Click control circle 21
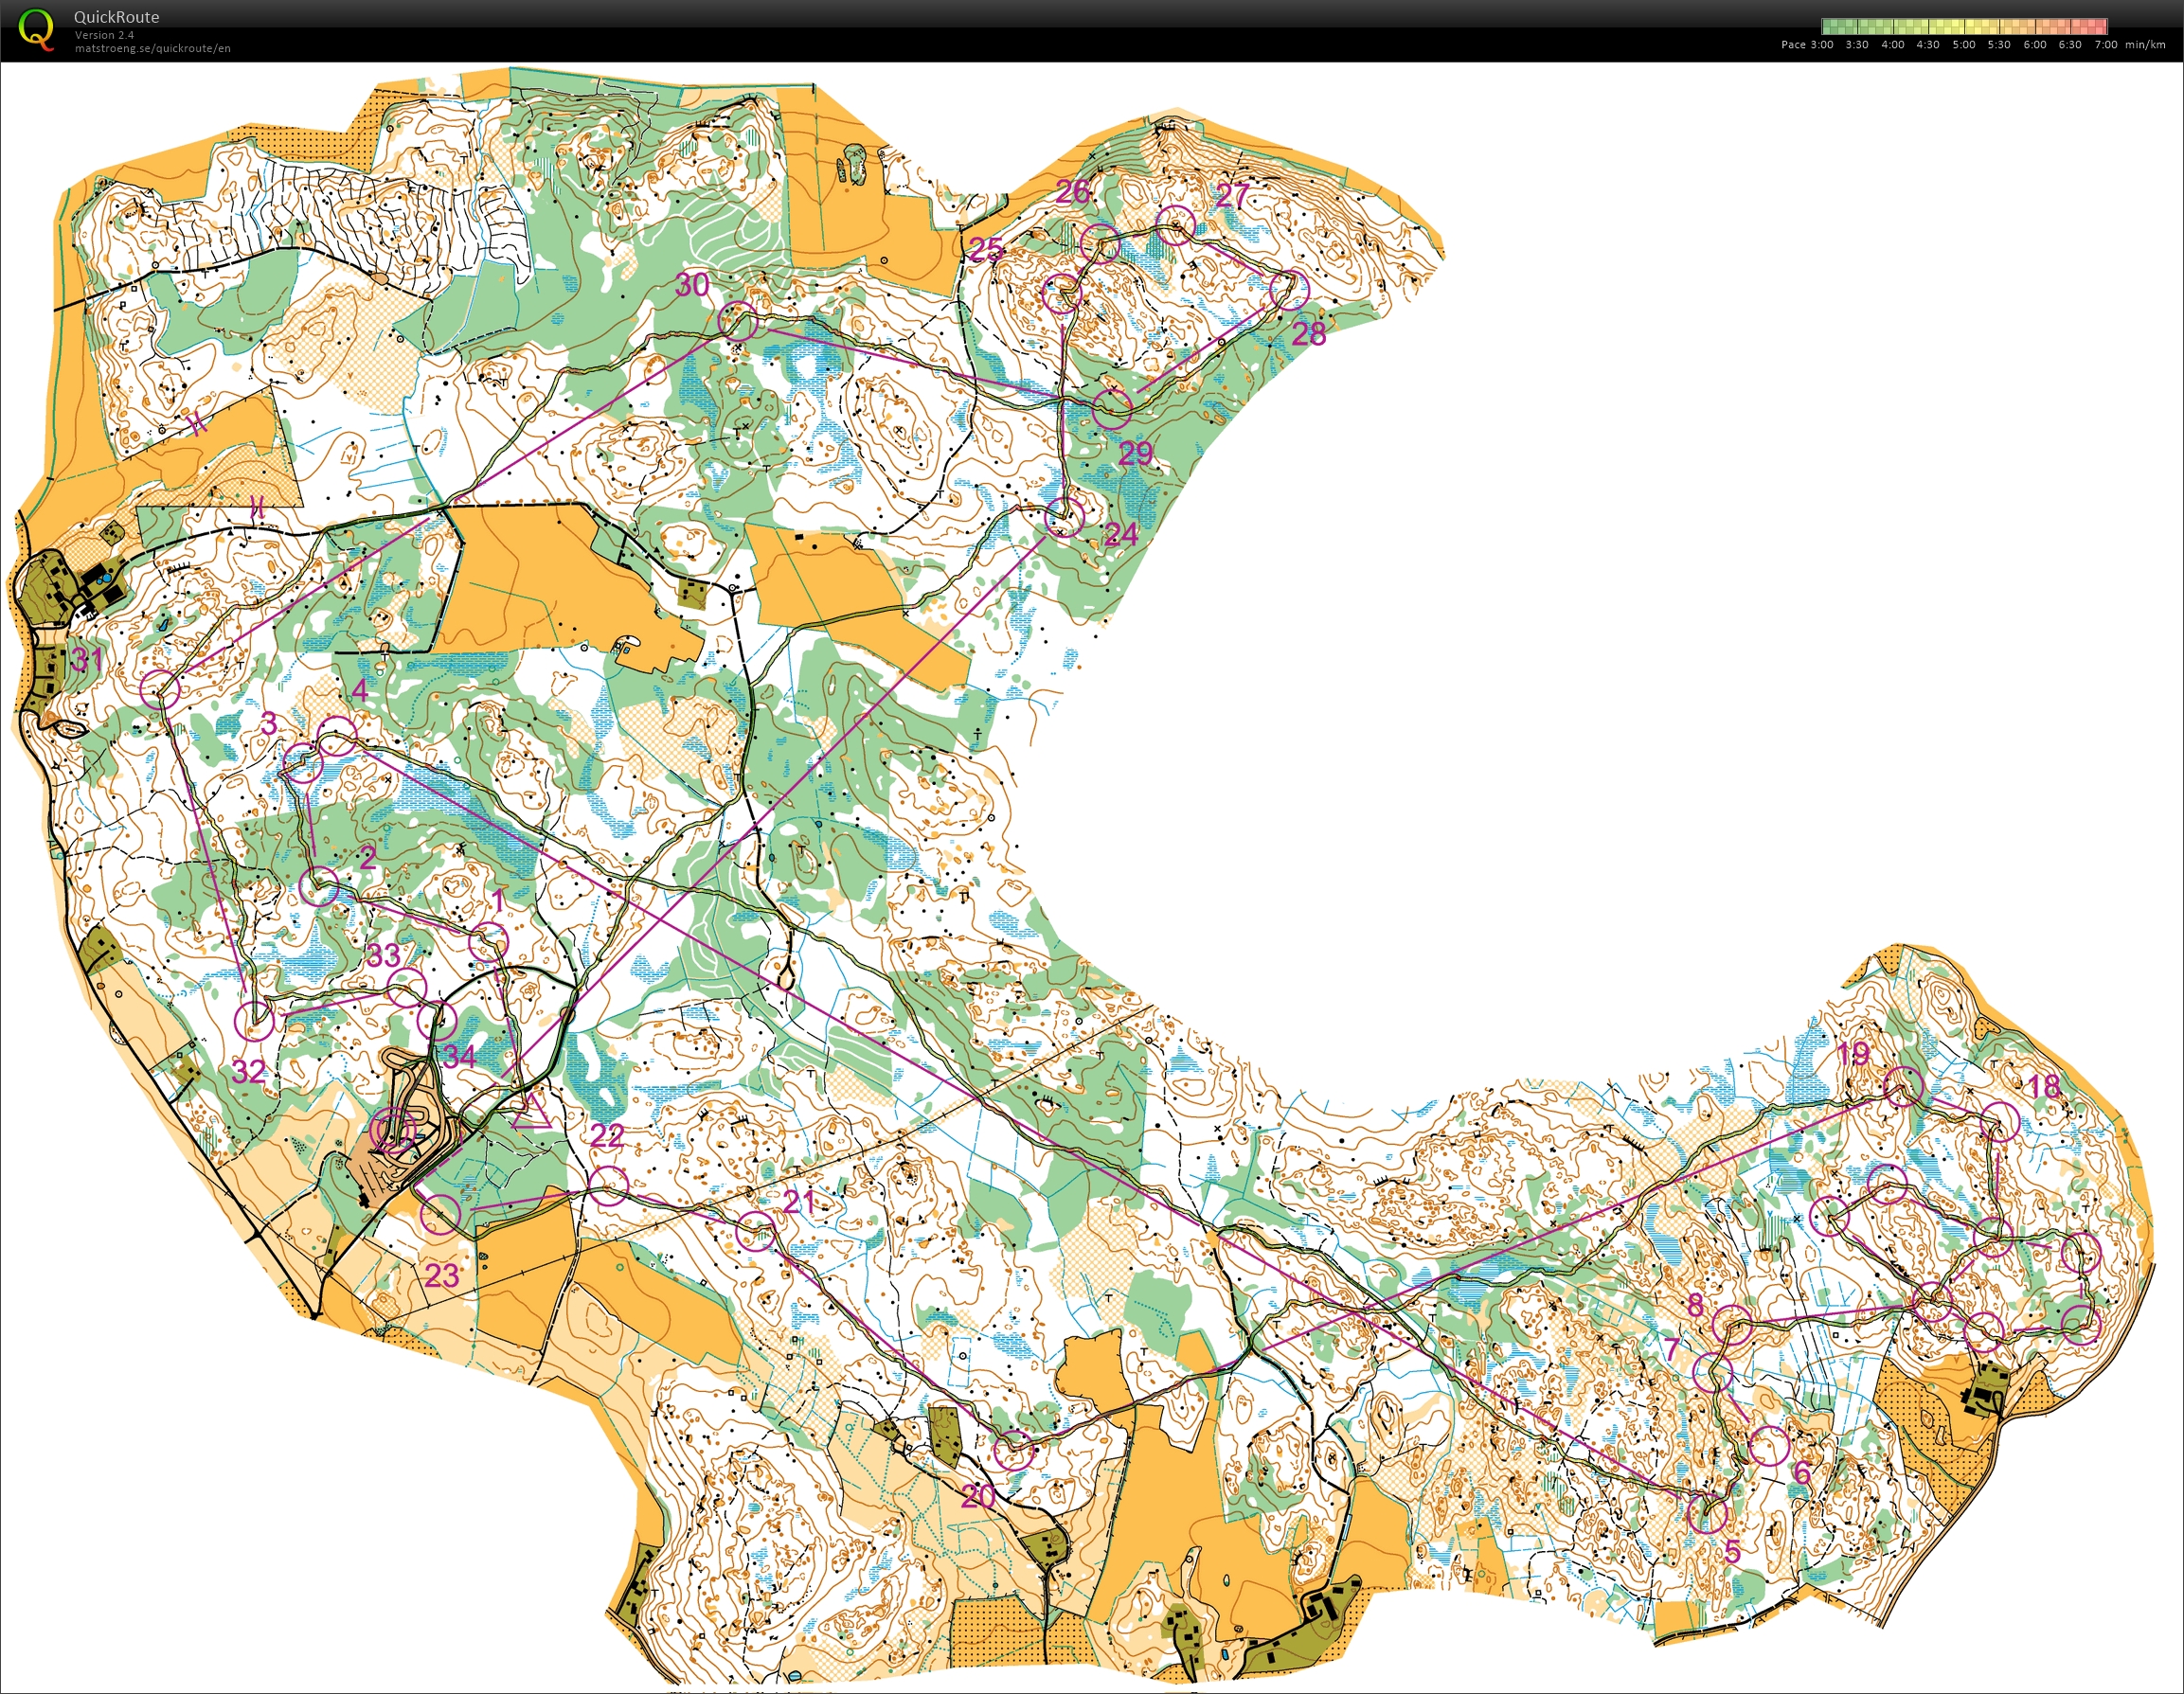This screenshot has width=2184, height=1694. click(x=755, y=1231)
